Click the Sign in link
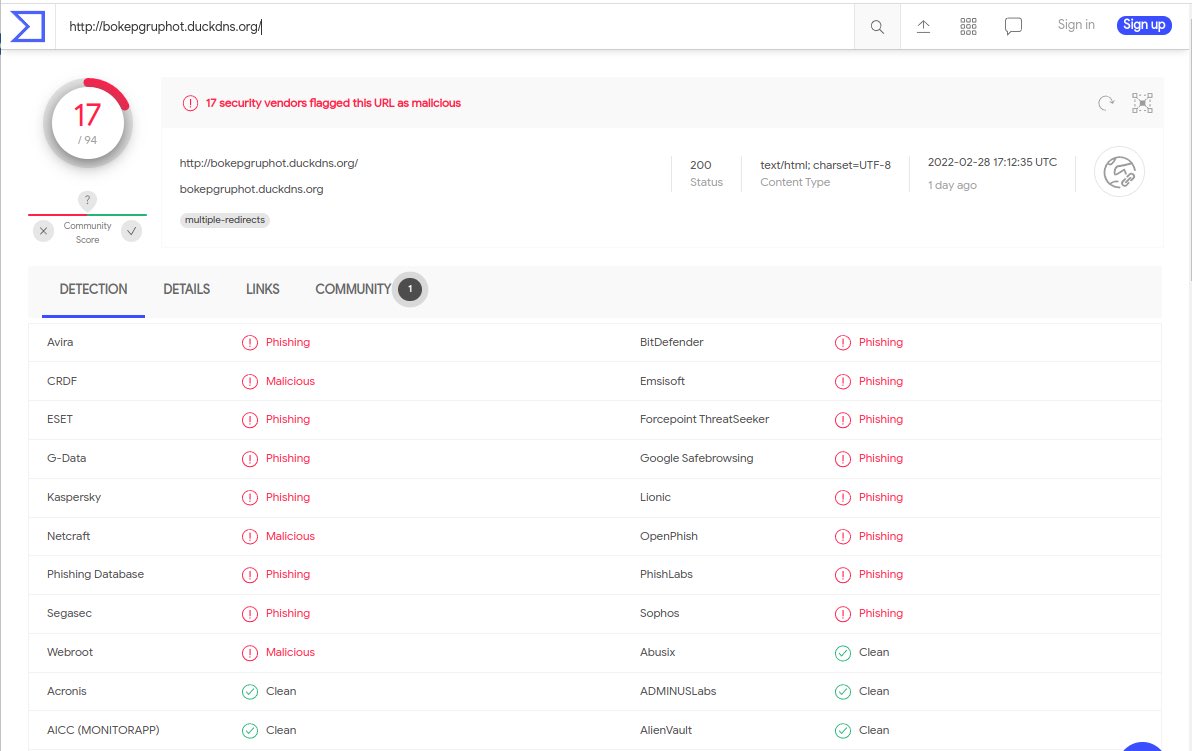This screenshot has width=1192, height=751. click(1076, 25)
